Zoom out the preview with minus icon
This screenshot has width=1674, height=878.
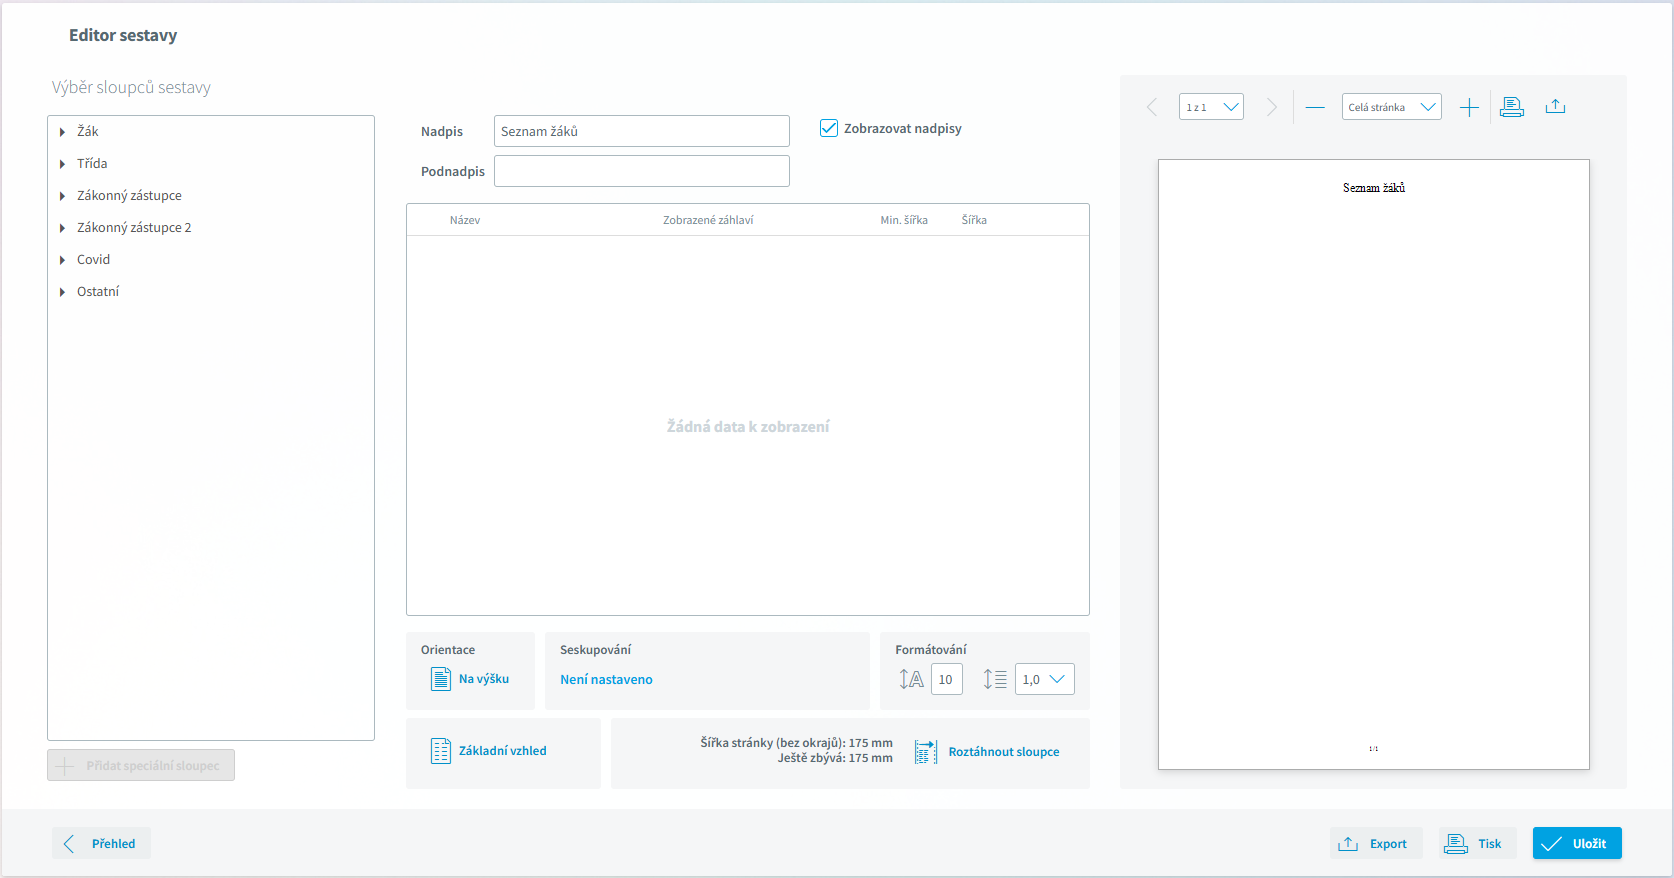pyautogui.click(x=1315, y=108)
